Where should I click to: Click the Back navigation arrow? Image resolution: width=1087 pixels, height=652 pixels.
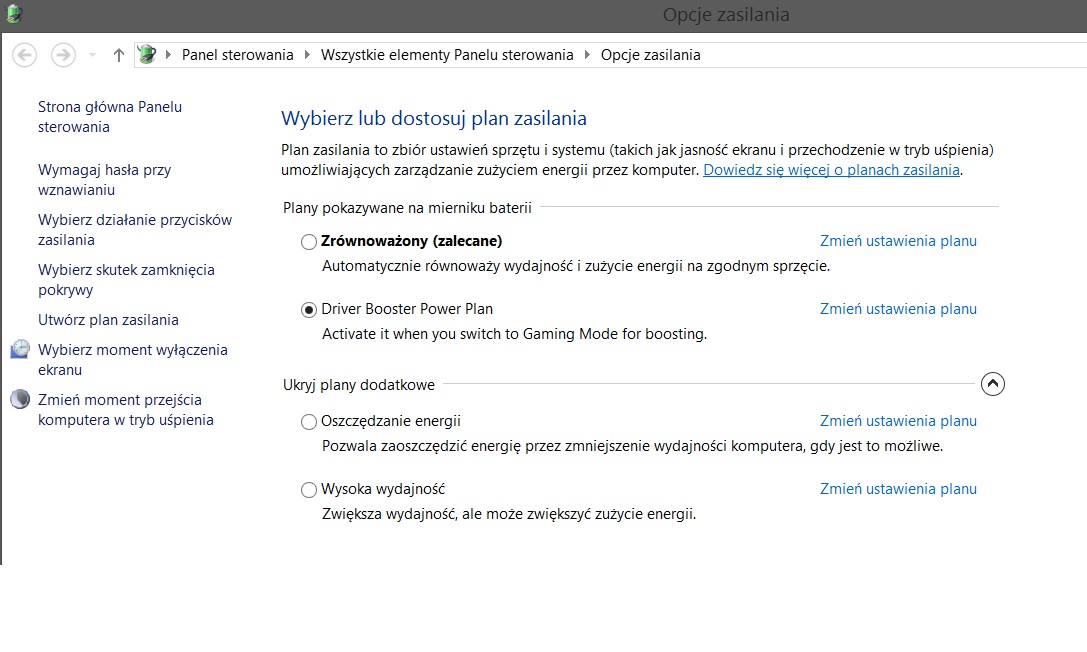[25, 55]
